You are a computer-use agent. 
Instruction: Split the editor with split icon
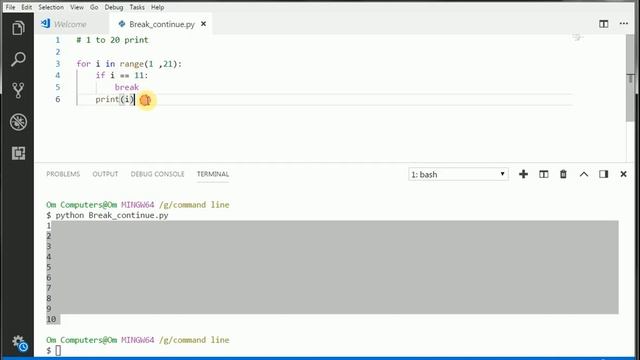click(604, 24)
